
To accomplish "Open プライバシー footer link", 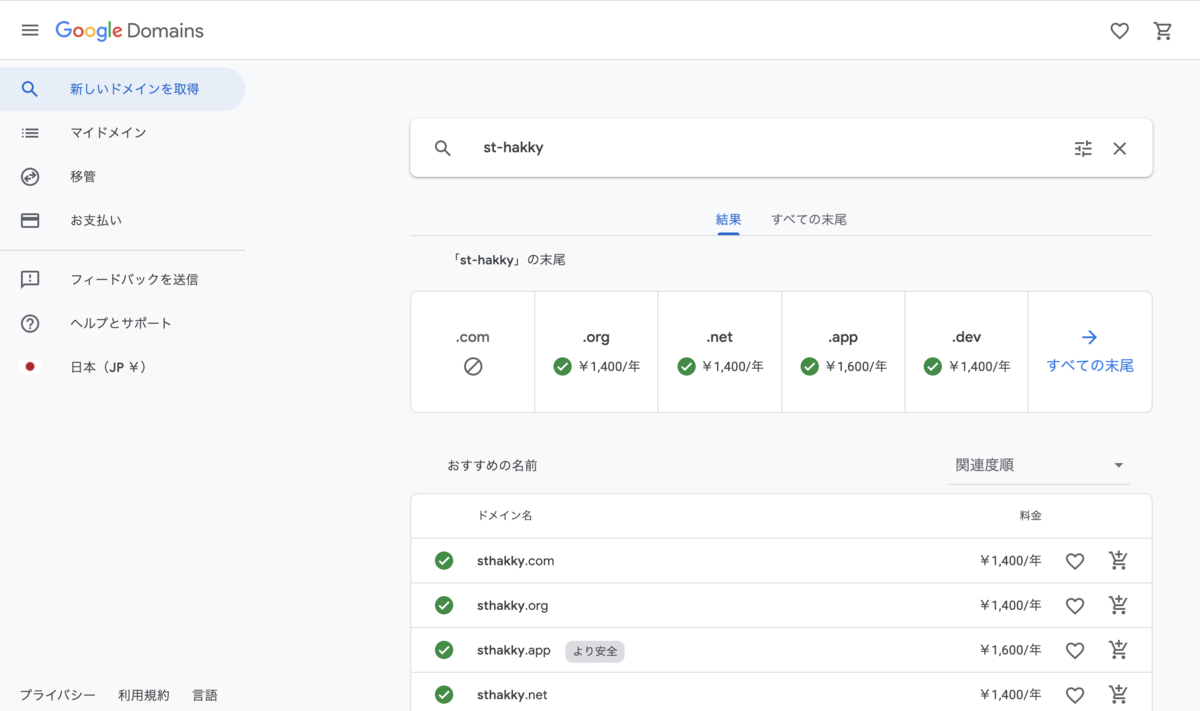I will click(58, 695).
